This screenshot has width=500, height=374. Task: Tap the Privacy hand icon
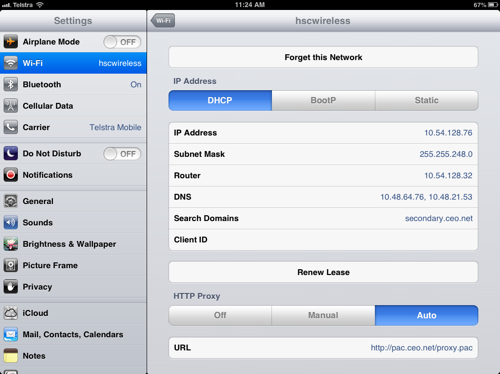pos(11,287)
